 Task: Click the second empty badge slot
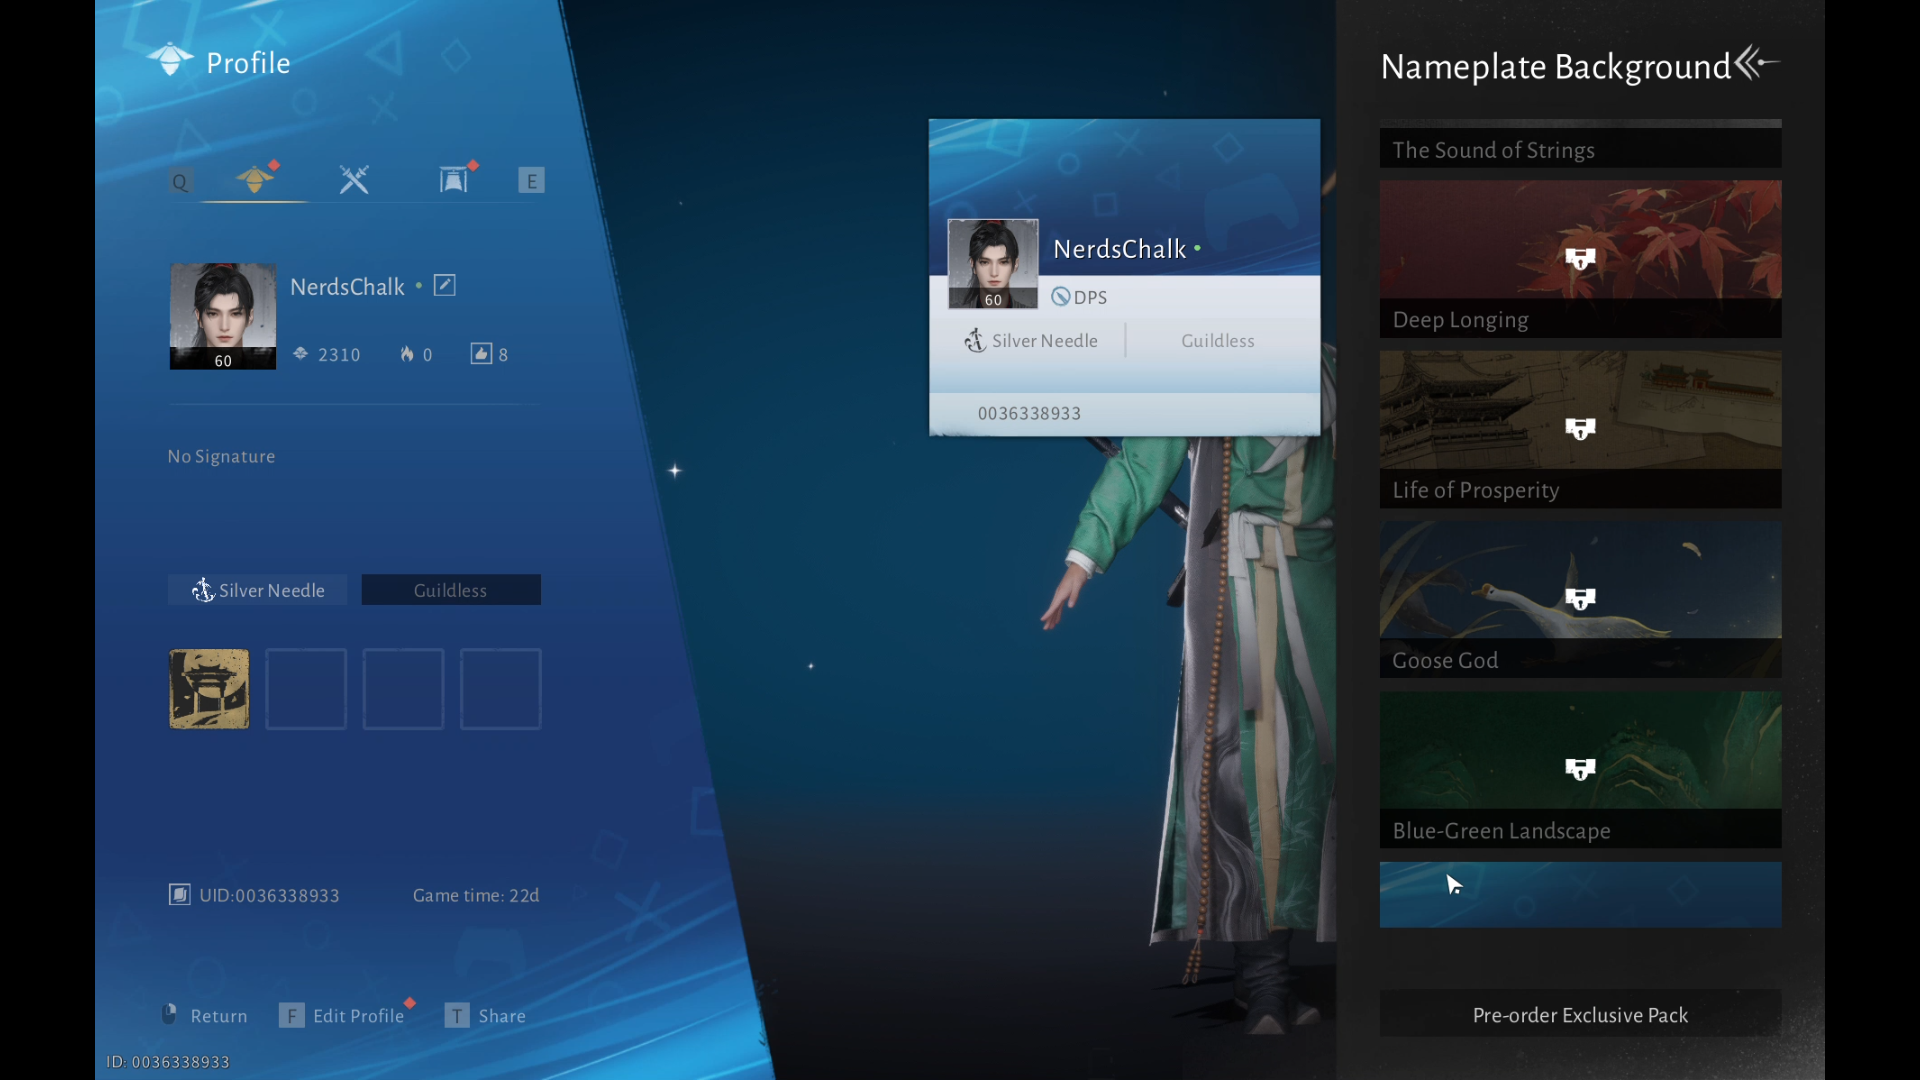(403, 689)
